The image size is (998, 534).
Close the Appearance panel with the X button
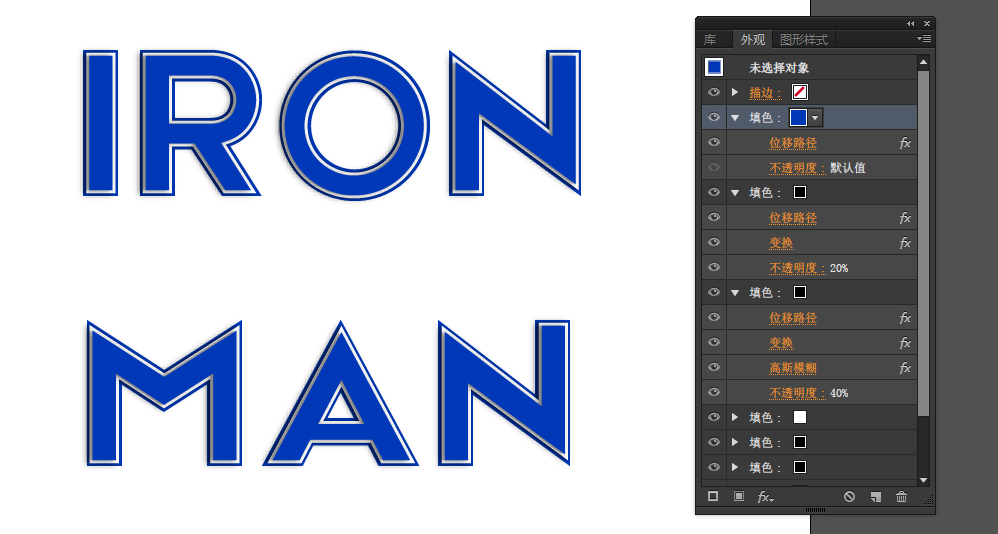[x=927, y=24]
